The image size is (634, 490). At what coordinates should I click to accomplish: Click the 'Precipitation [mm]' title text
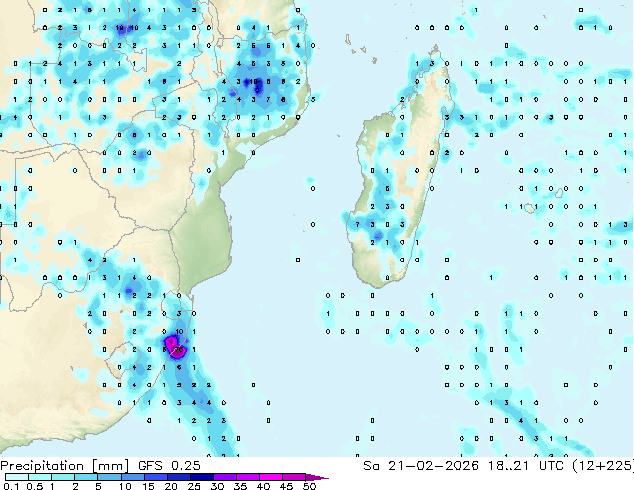(x=65, y=466)
